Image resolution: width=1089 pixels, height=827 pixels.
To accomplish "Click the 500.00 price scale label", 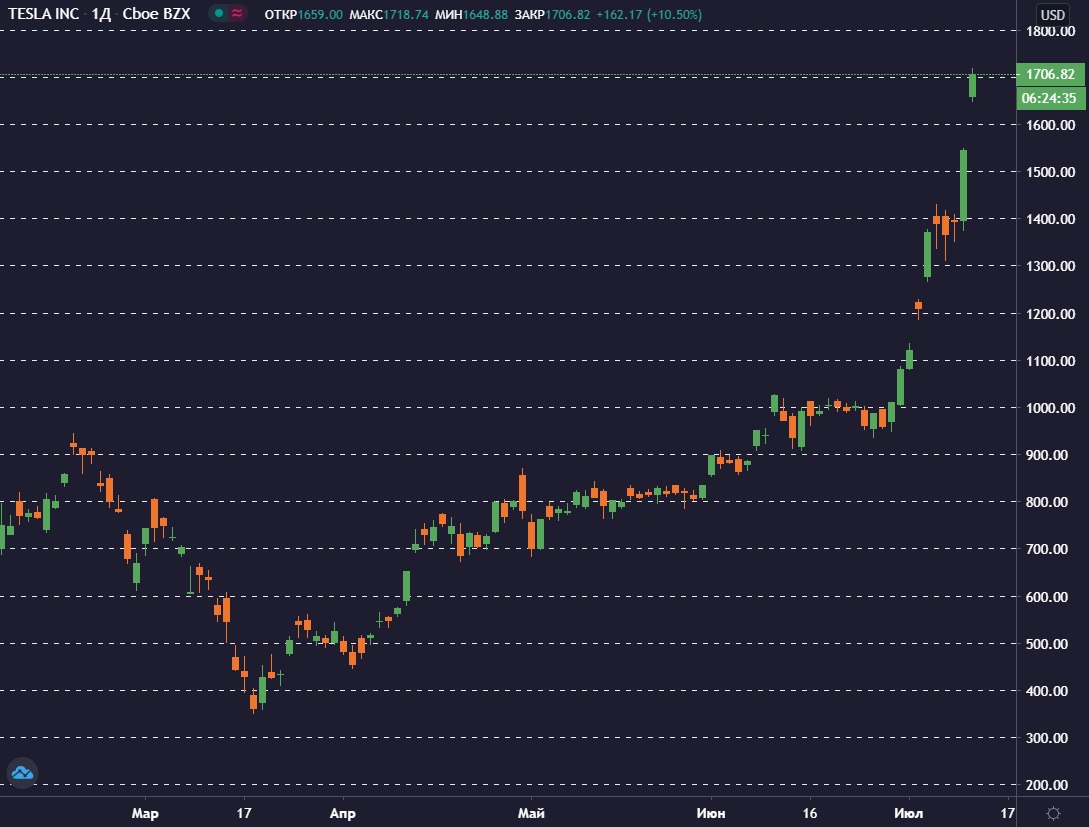I will [x=1047, y=644].
